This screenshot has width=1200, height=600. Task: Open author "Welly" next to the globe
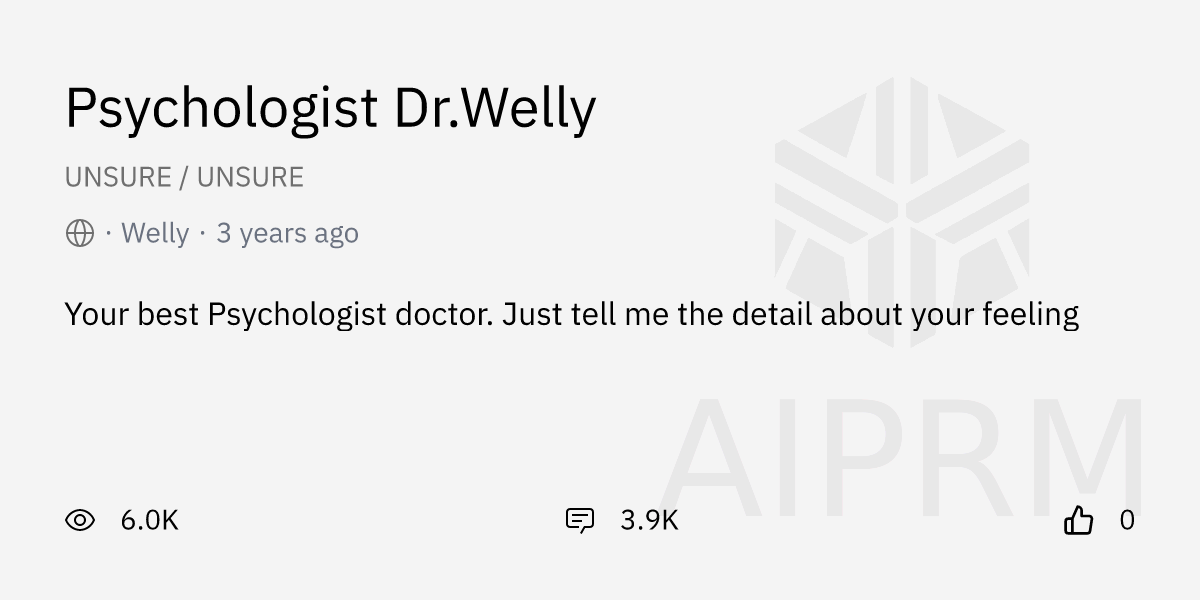154,233
